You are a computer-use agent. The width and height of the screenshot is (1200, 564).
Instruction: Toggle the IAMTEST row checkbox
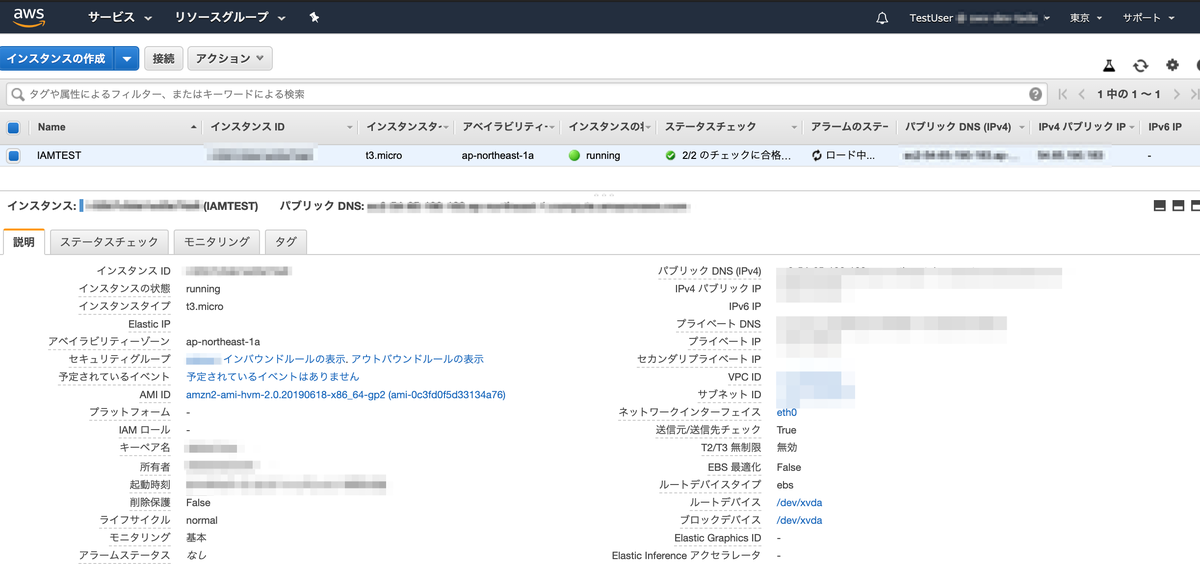tap(14, 156)
